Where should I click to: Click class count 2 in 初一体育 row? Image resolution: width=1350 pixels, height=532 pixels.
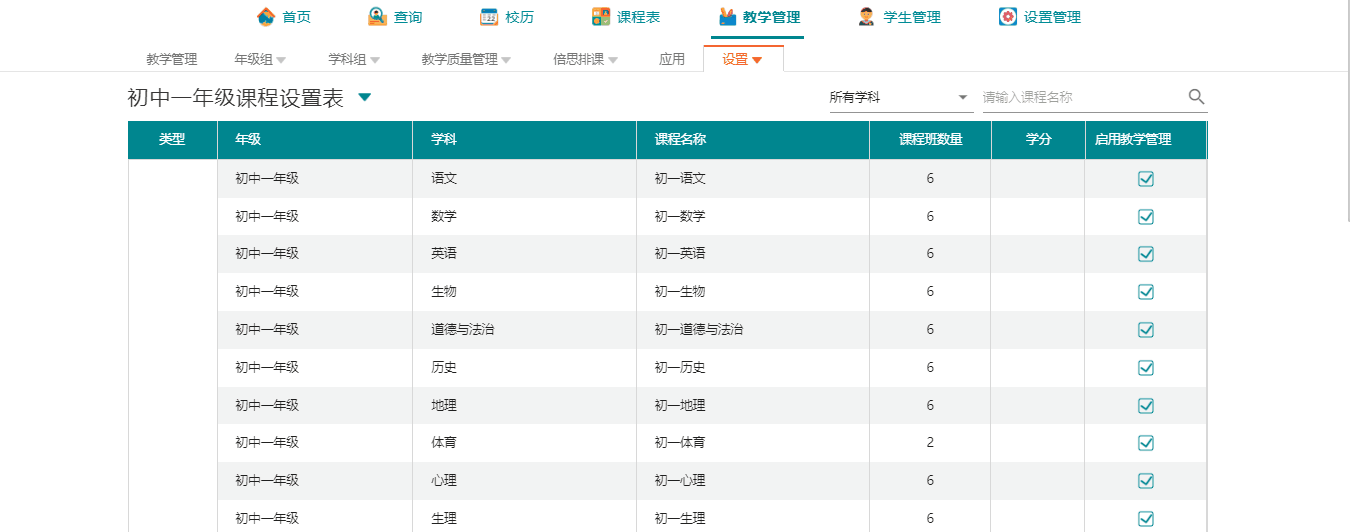(930, 443)
